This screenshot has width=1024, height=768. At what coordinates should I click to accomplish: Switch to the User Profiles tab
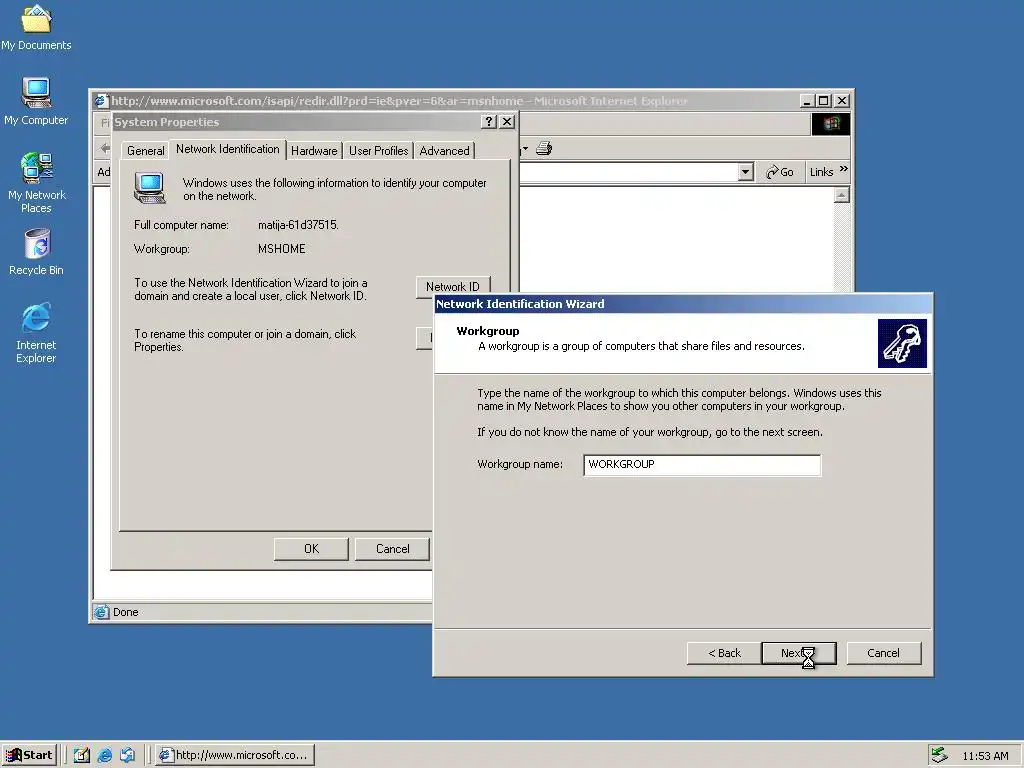[x=378, y=151]
